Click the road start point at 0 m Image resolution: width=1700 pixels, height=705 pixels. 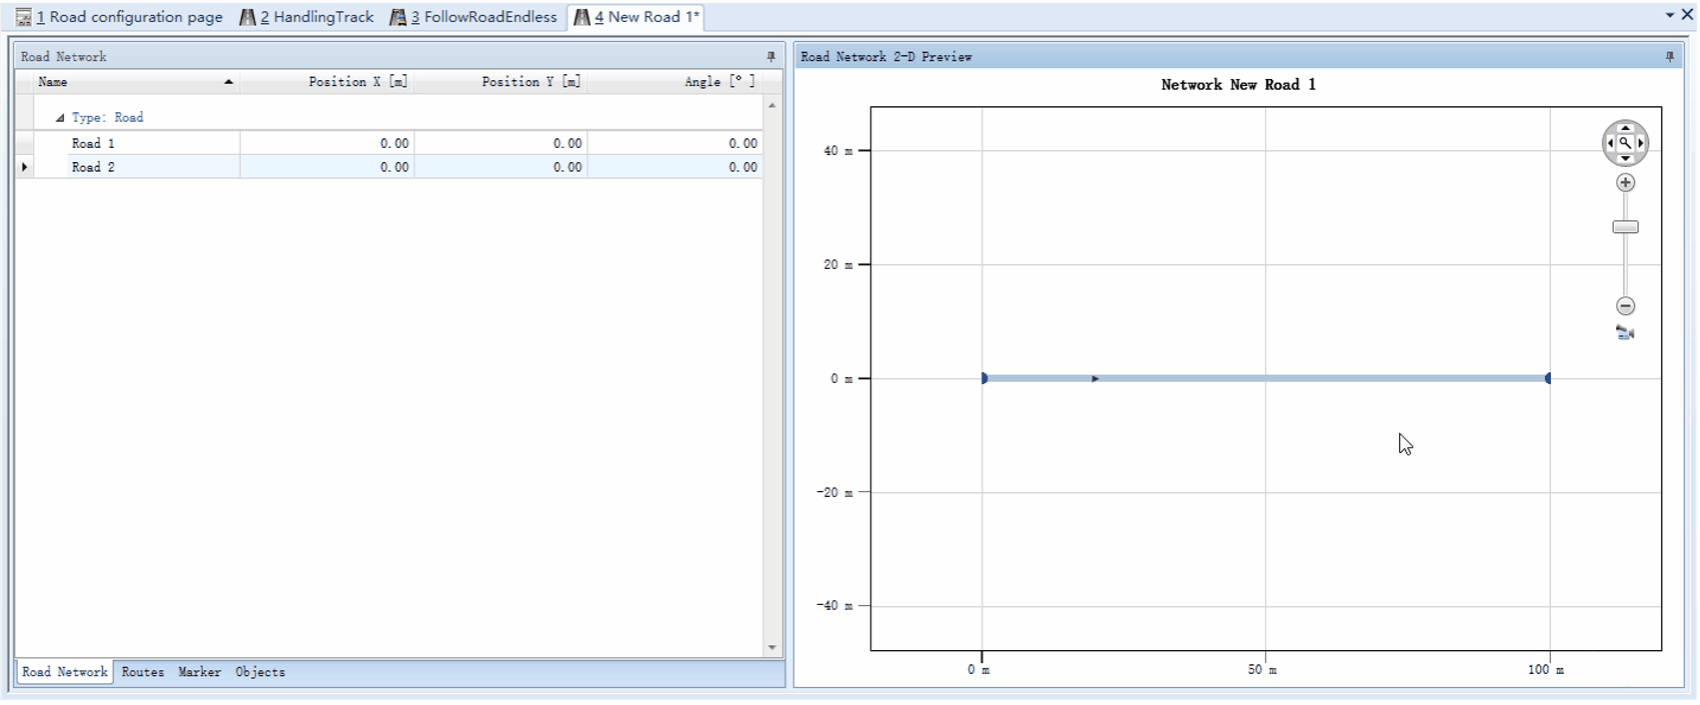tap(984, 378)
